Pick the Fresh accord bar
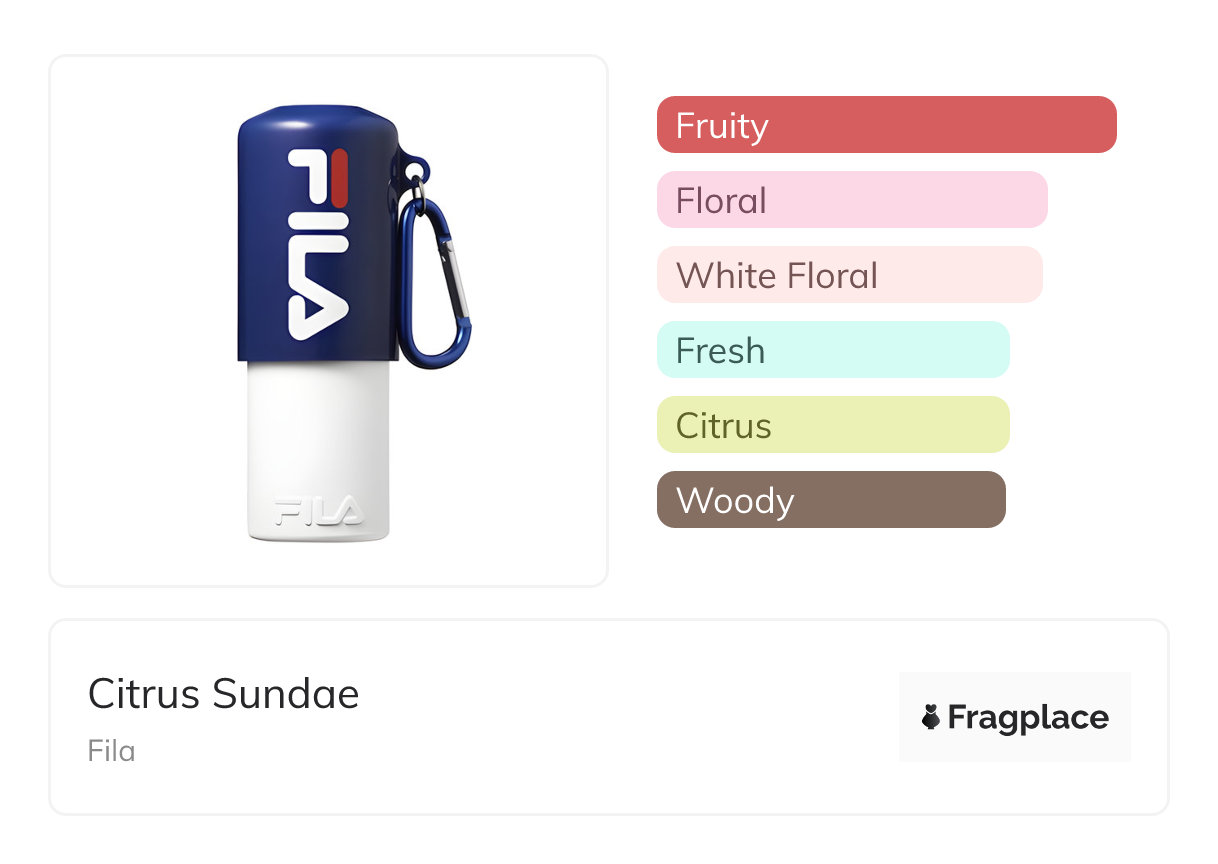This screenshot has width=1218, height=864. pyautogui.click(x=832, y=350)
